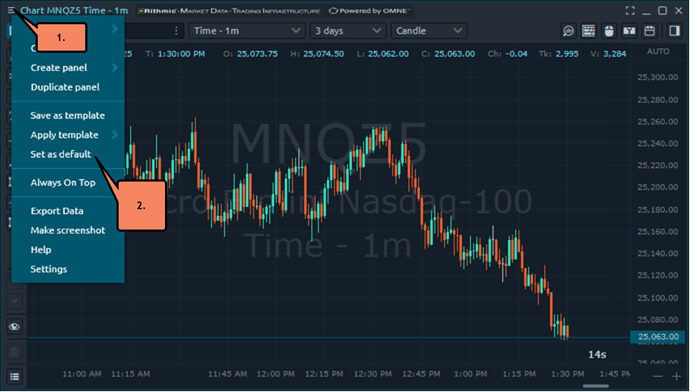Screen dimensions: 690x392
Task: Open the object list icon at bottom left
Action: [15, 377]
